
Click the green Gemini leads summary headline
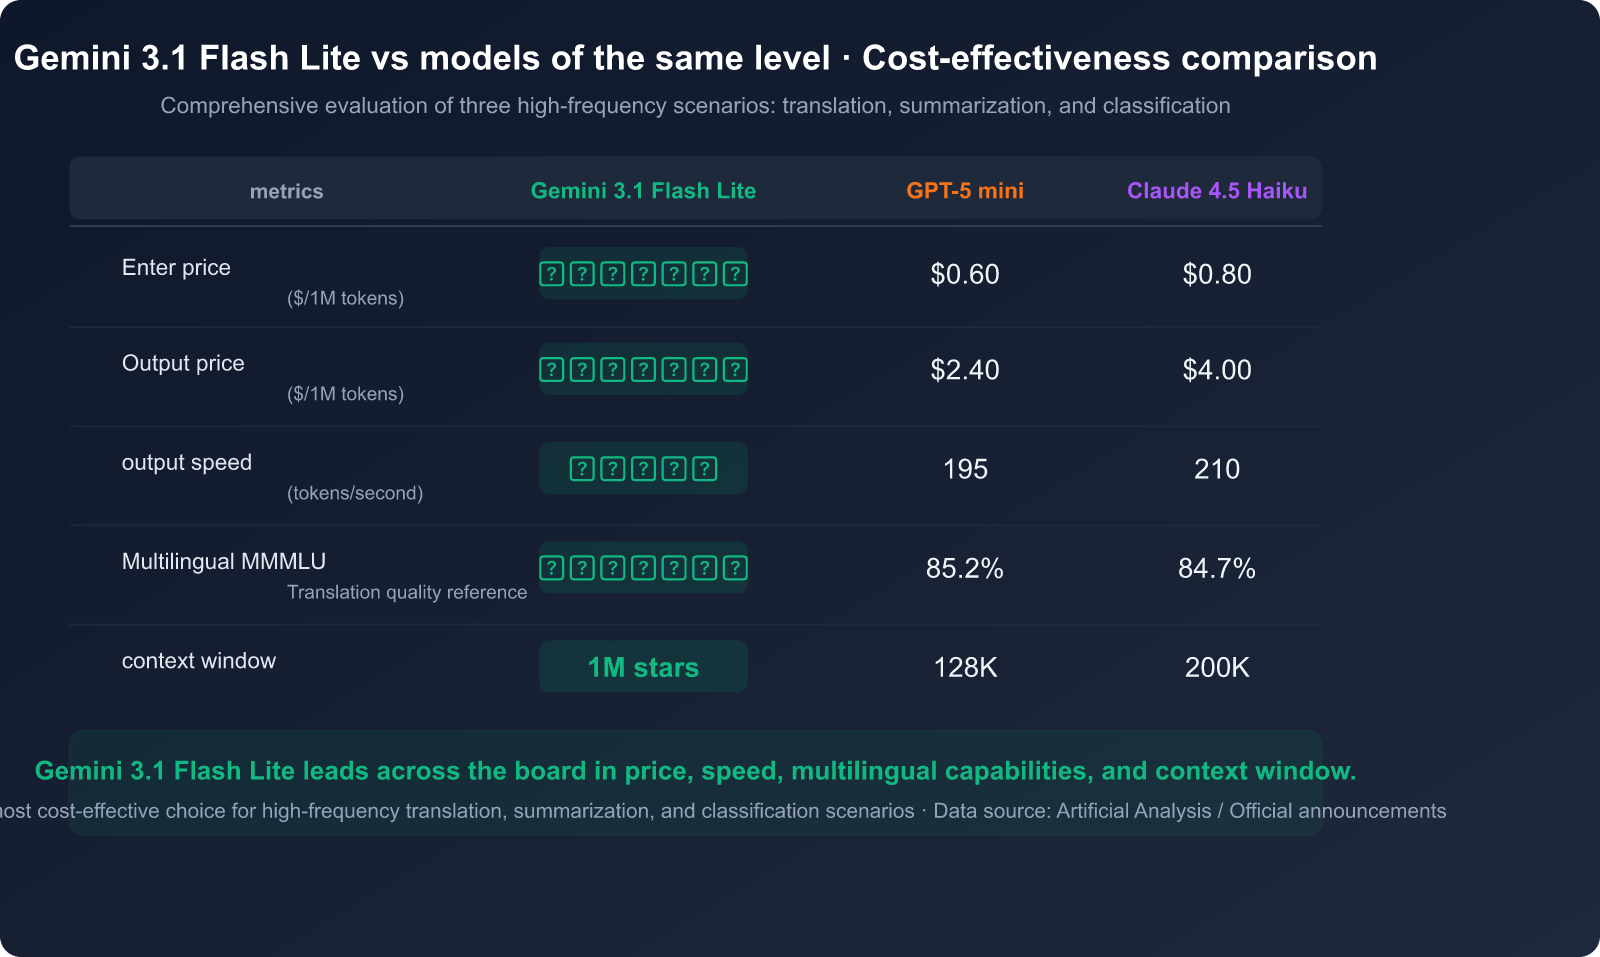tap(695, 771)
